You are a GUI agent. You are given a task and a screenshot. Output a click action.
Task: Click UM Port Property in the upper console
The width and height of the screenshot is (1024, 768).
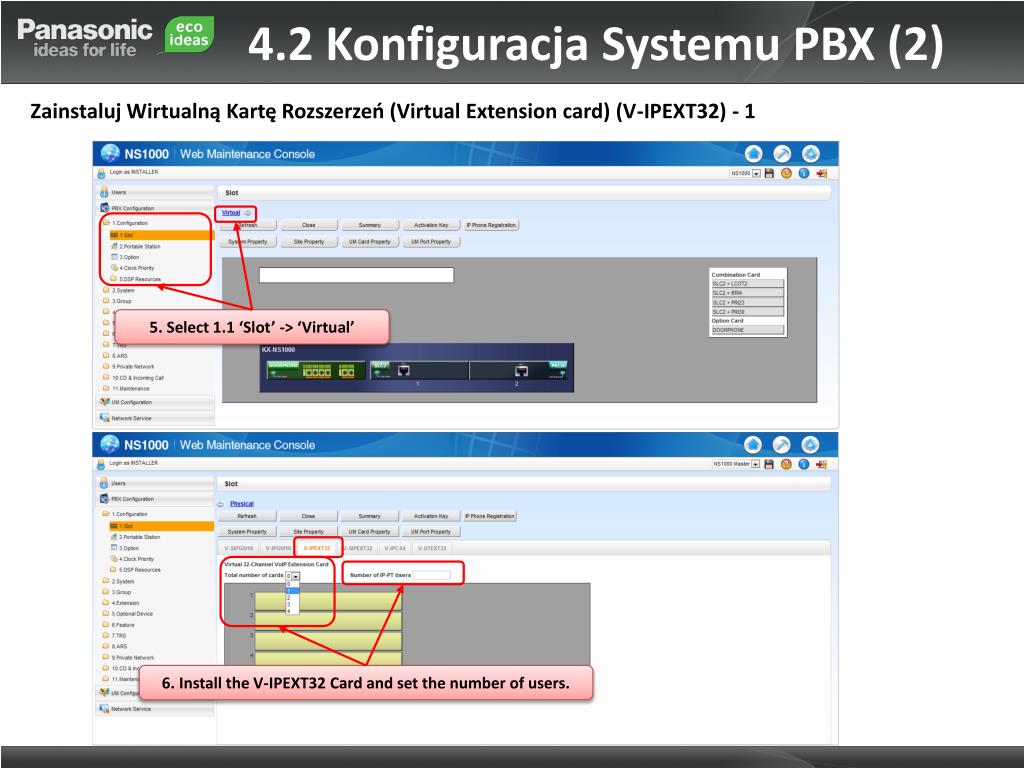pyautogui.click(x=431, y=242)
